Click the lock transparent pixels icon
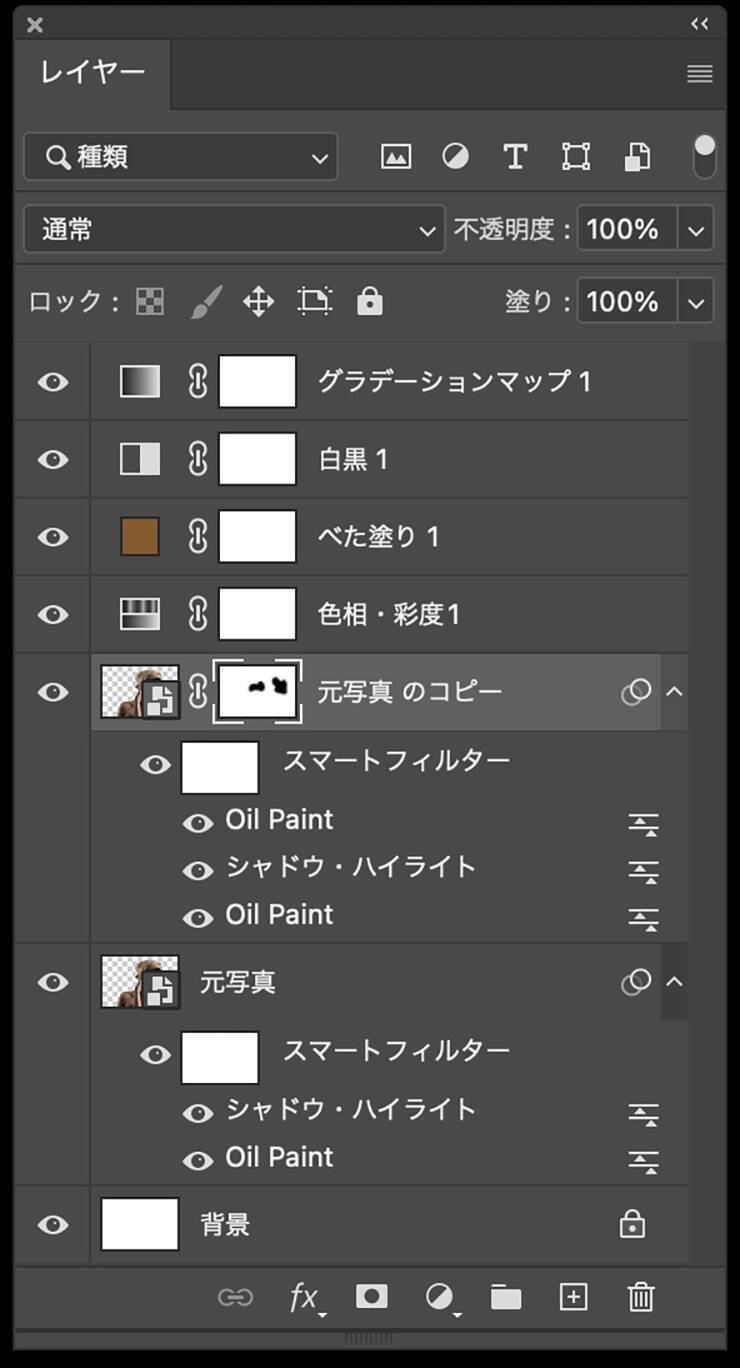The height and width of the screenshot is (1368, 740). pos(150,302)
